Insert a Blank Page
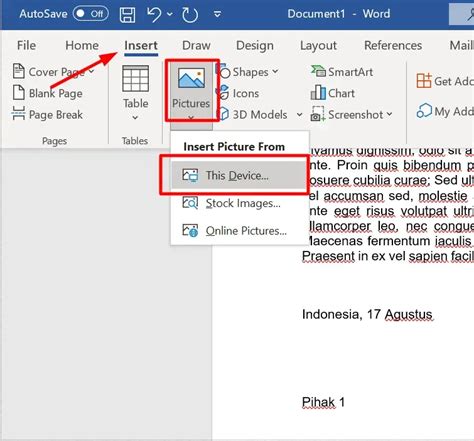Viewport: 474px width, 441px height. pyautogui.click(x=48, y=93)
